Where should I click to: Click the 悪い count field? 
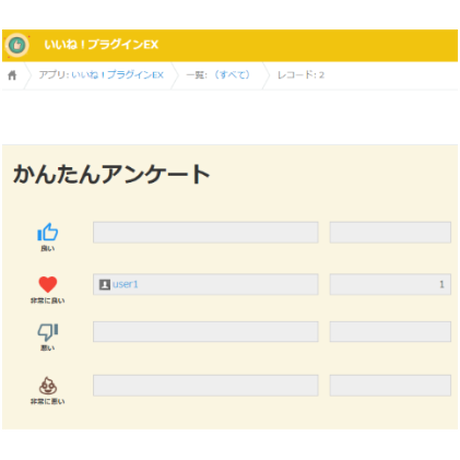click(390, 332)
